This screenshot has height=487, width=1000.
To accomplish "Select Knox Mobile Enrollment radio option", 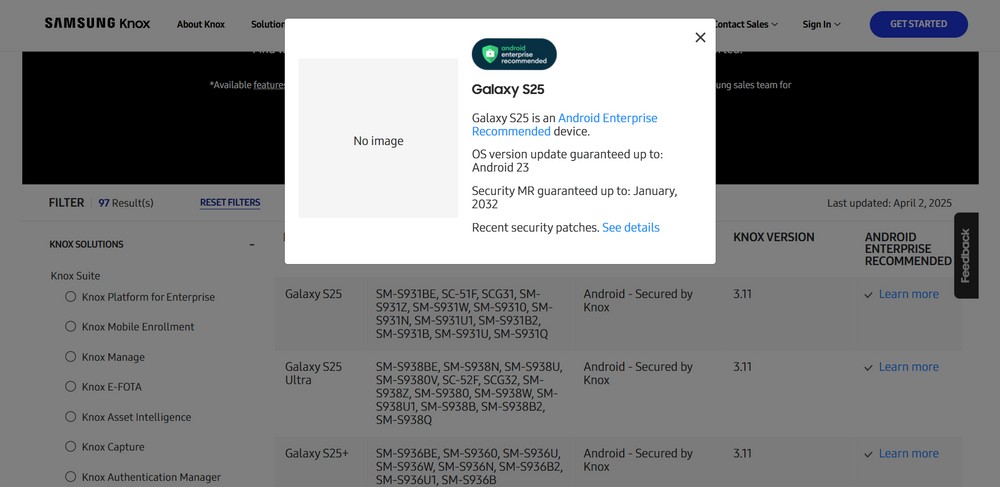I will [x=71, y=326].
